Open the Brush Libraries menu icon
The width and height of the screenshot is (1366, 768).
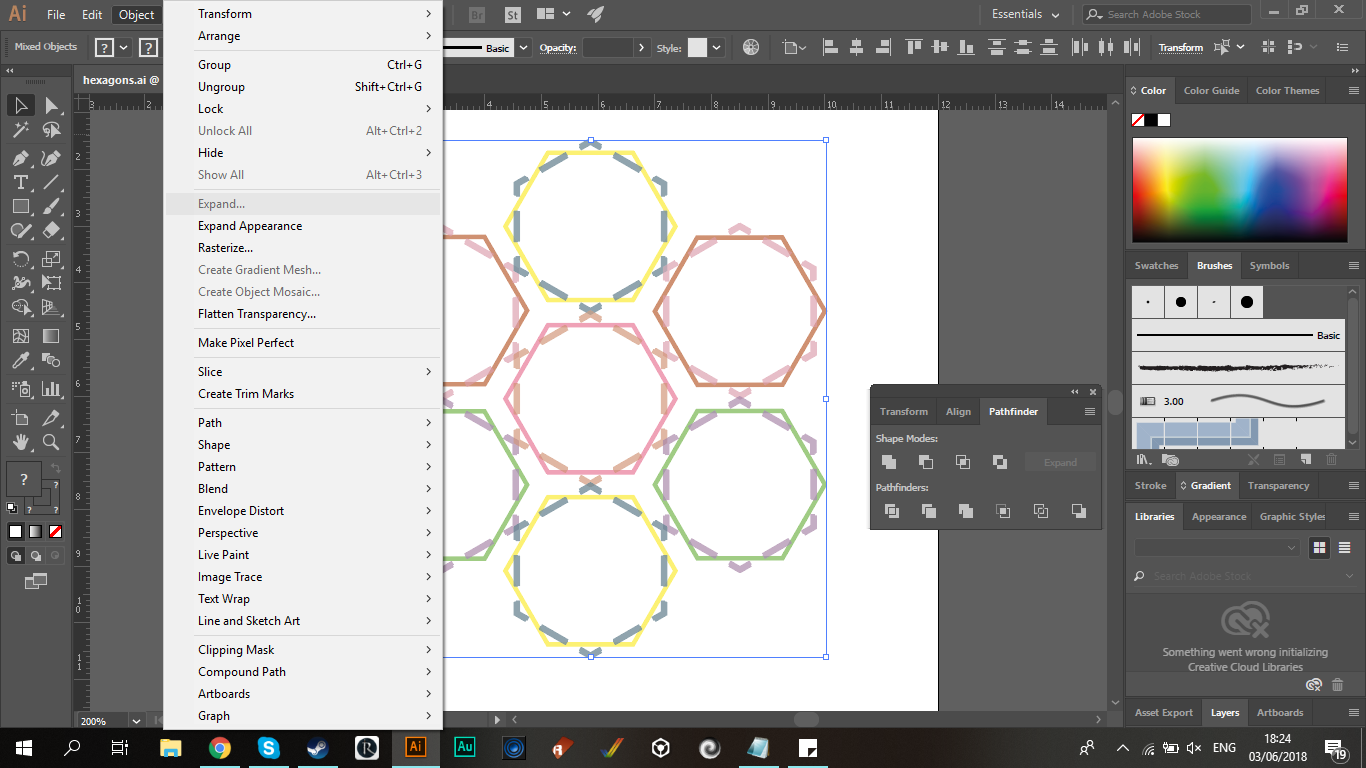coord(1142,459)
